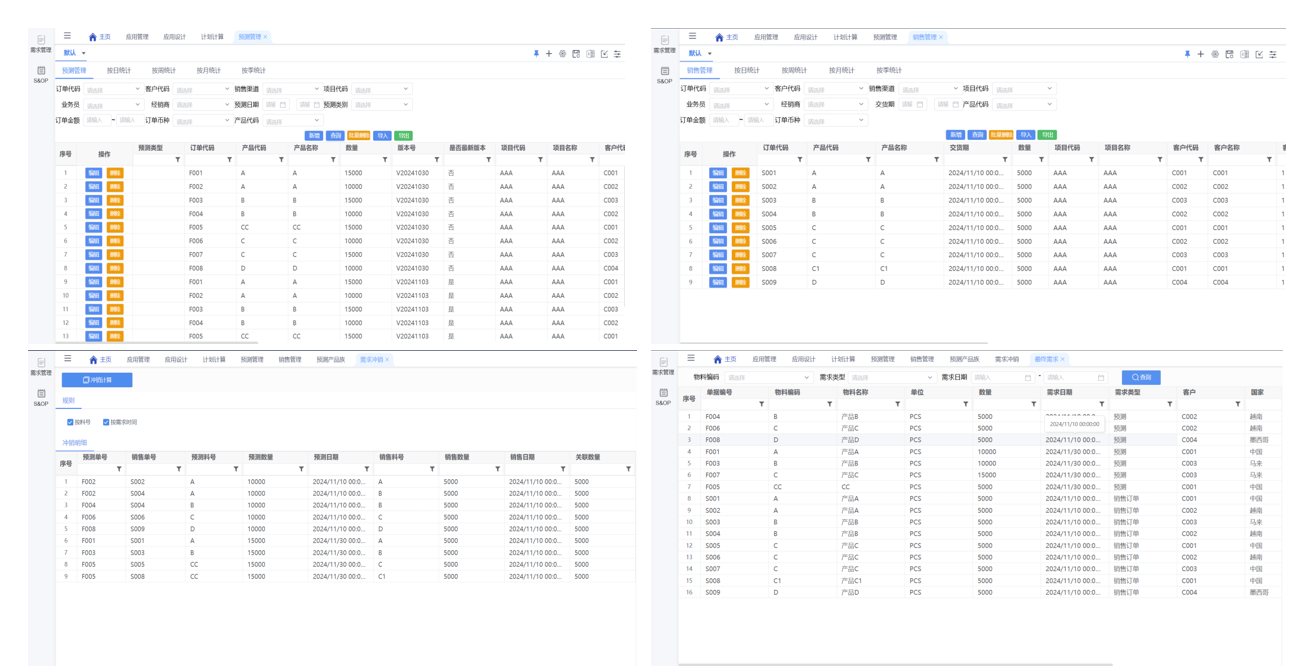This screenshot has height=671, width=1298.
Task: Click the blue 查询 button beside 需求日期
Action: (x=1140, y=378)
